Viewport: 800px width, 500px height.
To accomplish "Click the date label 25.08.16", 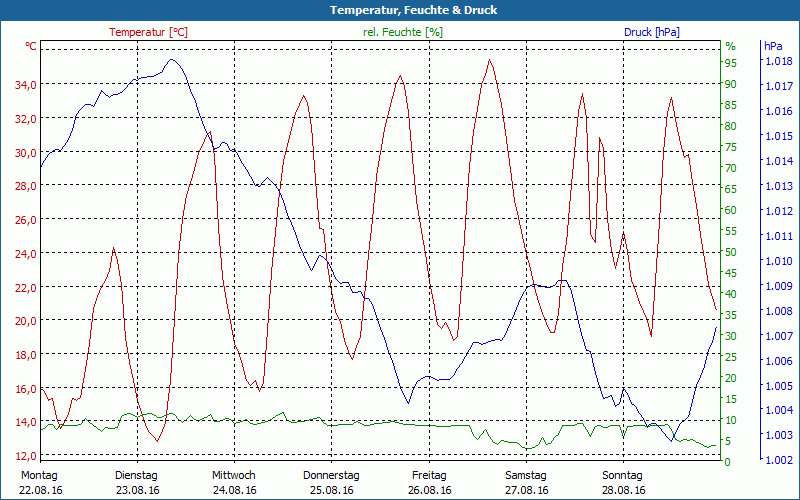I will coord(331,490).
